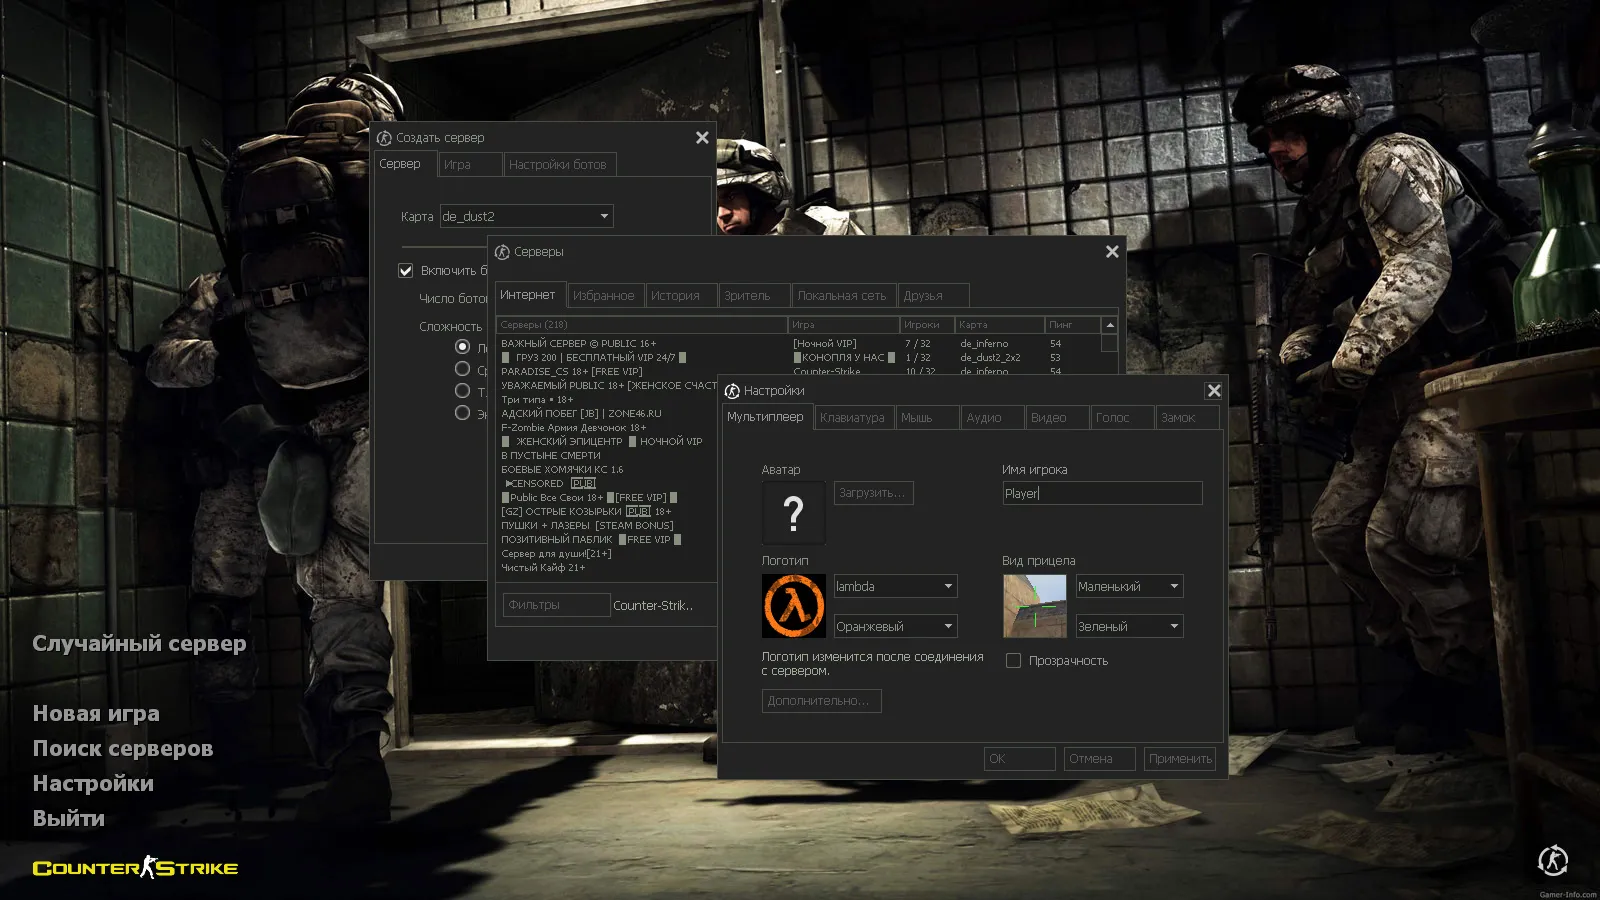Select the second difficulty radio button

click(463, 368)
